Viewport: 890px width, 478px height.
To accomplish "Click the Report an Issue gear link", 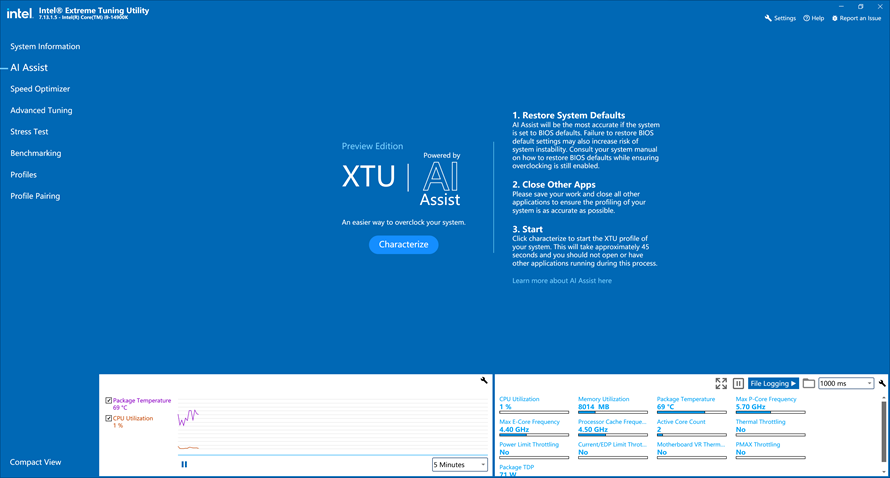I will click(x=857, y=18).
